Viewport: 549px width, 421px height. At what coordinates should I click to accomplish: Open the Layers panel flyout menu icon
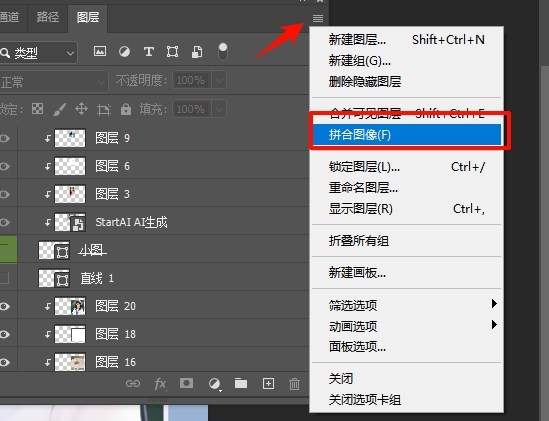pyautogui.click(x=318, y=18)
